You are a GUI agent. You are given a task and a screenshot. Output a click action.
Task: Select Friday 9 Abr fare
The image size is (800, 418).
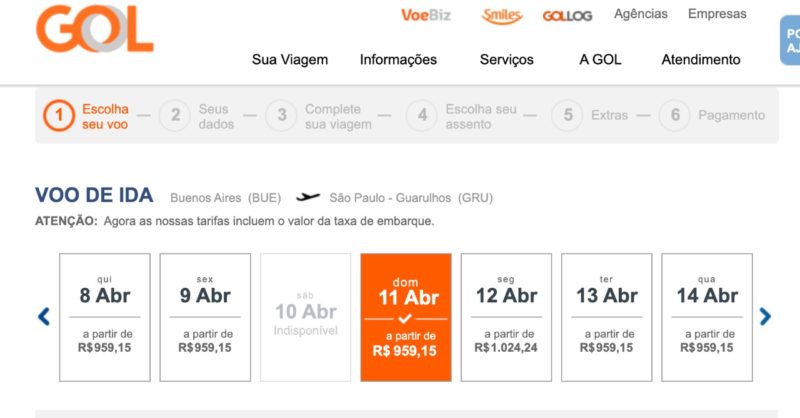click(205, 317)
